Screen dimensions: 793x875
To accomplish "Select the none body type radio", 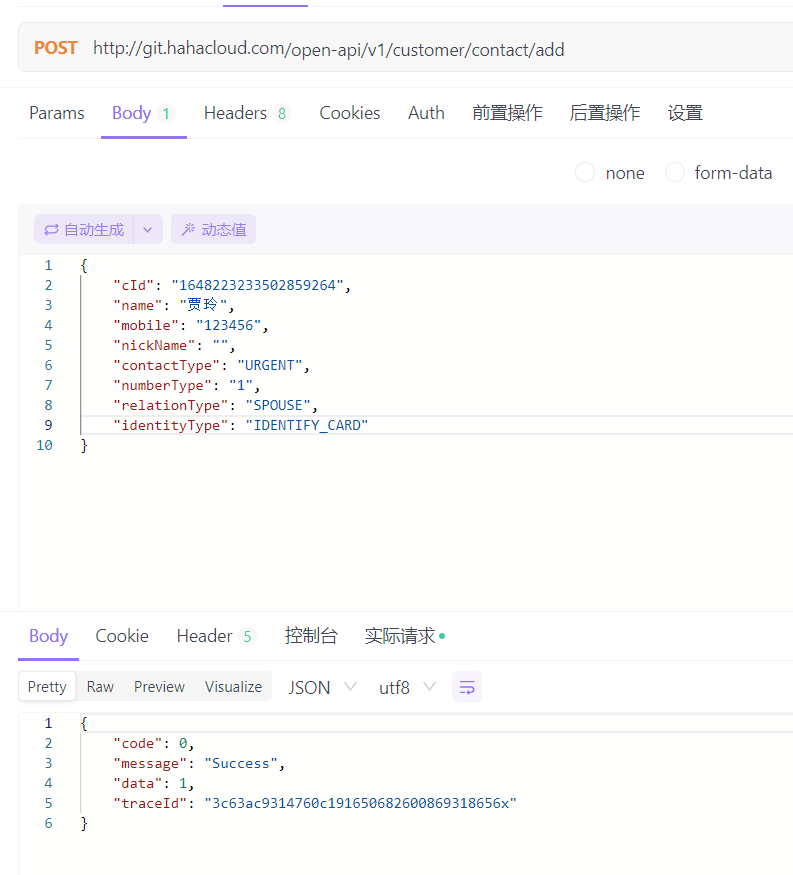I will click(x=585, y=172).
